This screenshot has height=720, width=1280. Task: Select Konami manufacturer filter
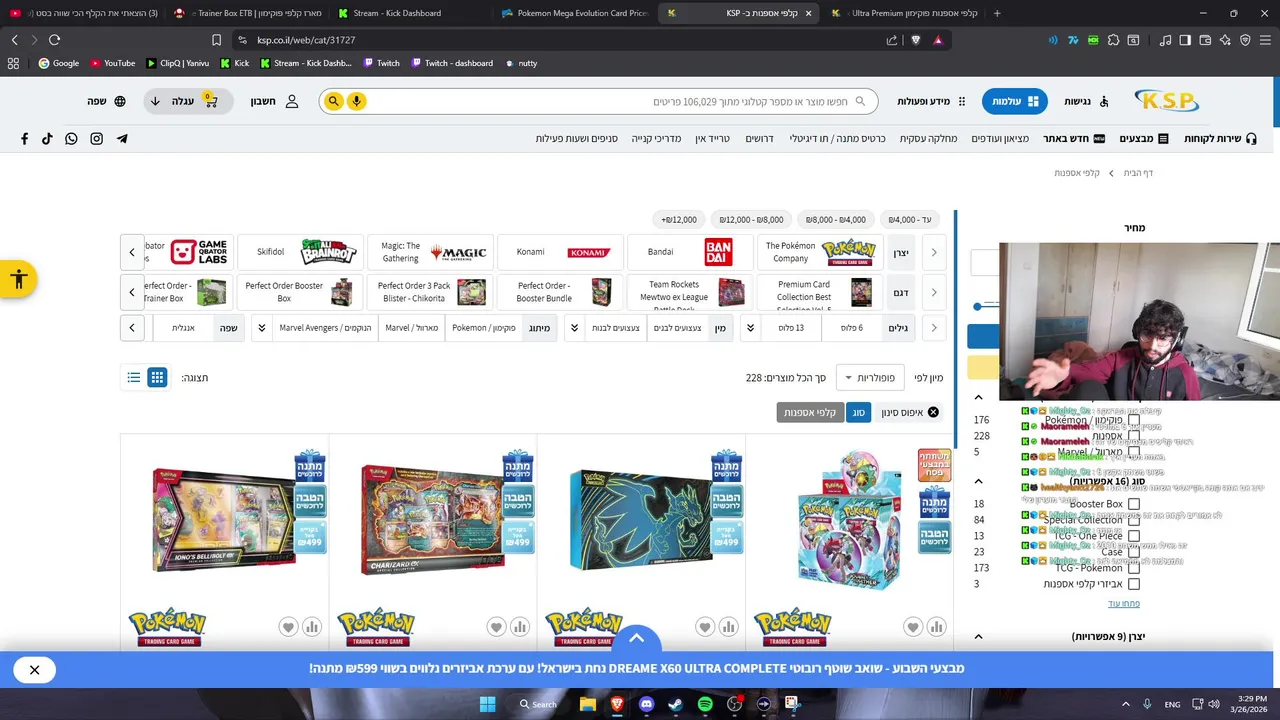click(x=560, y=252)
